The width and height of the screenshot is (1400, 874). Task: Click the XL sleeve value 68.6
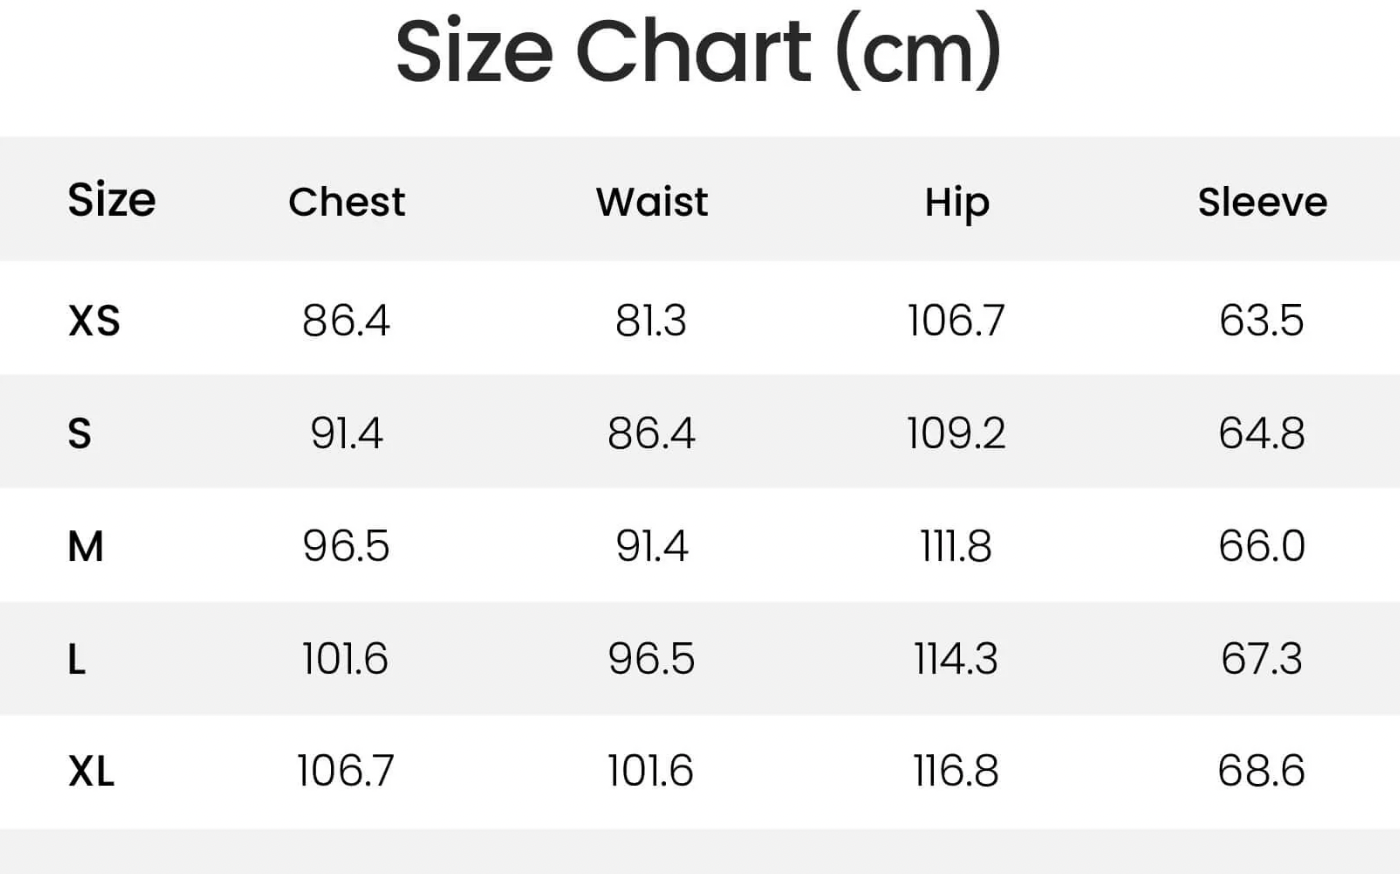(x=1261, y=772)
